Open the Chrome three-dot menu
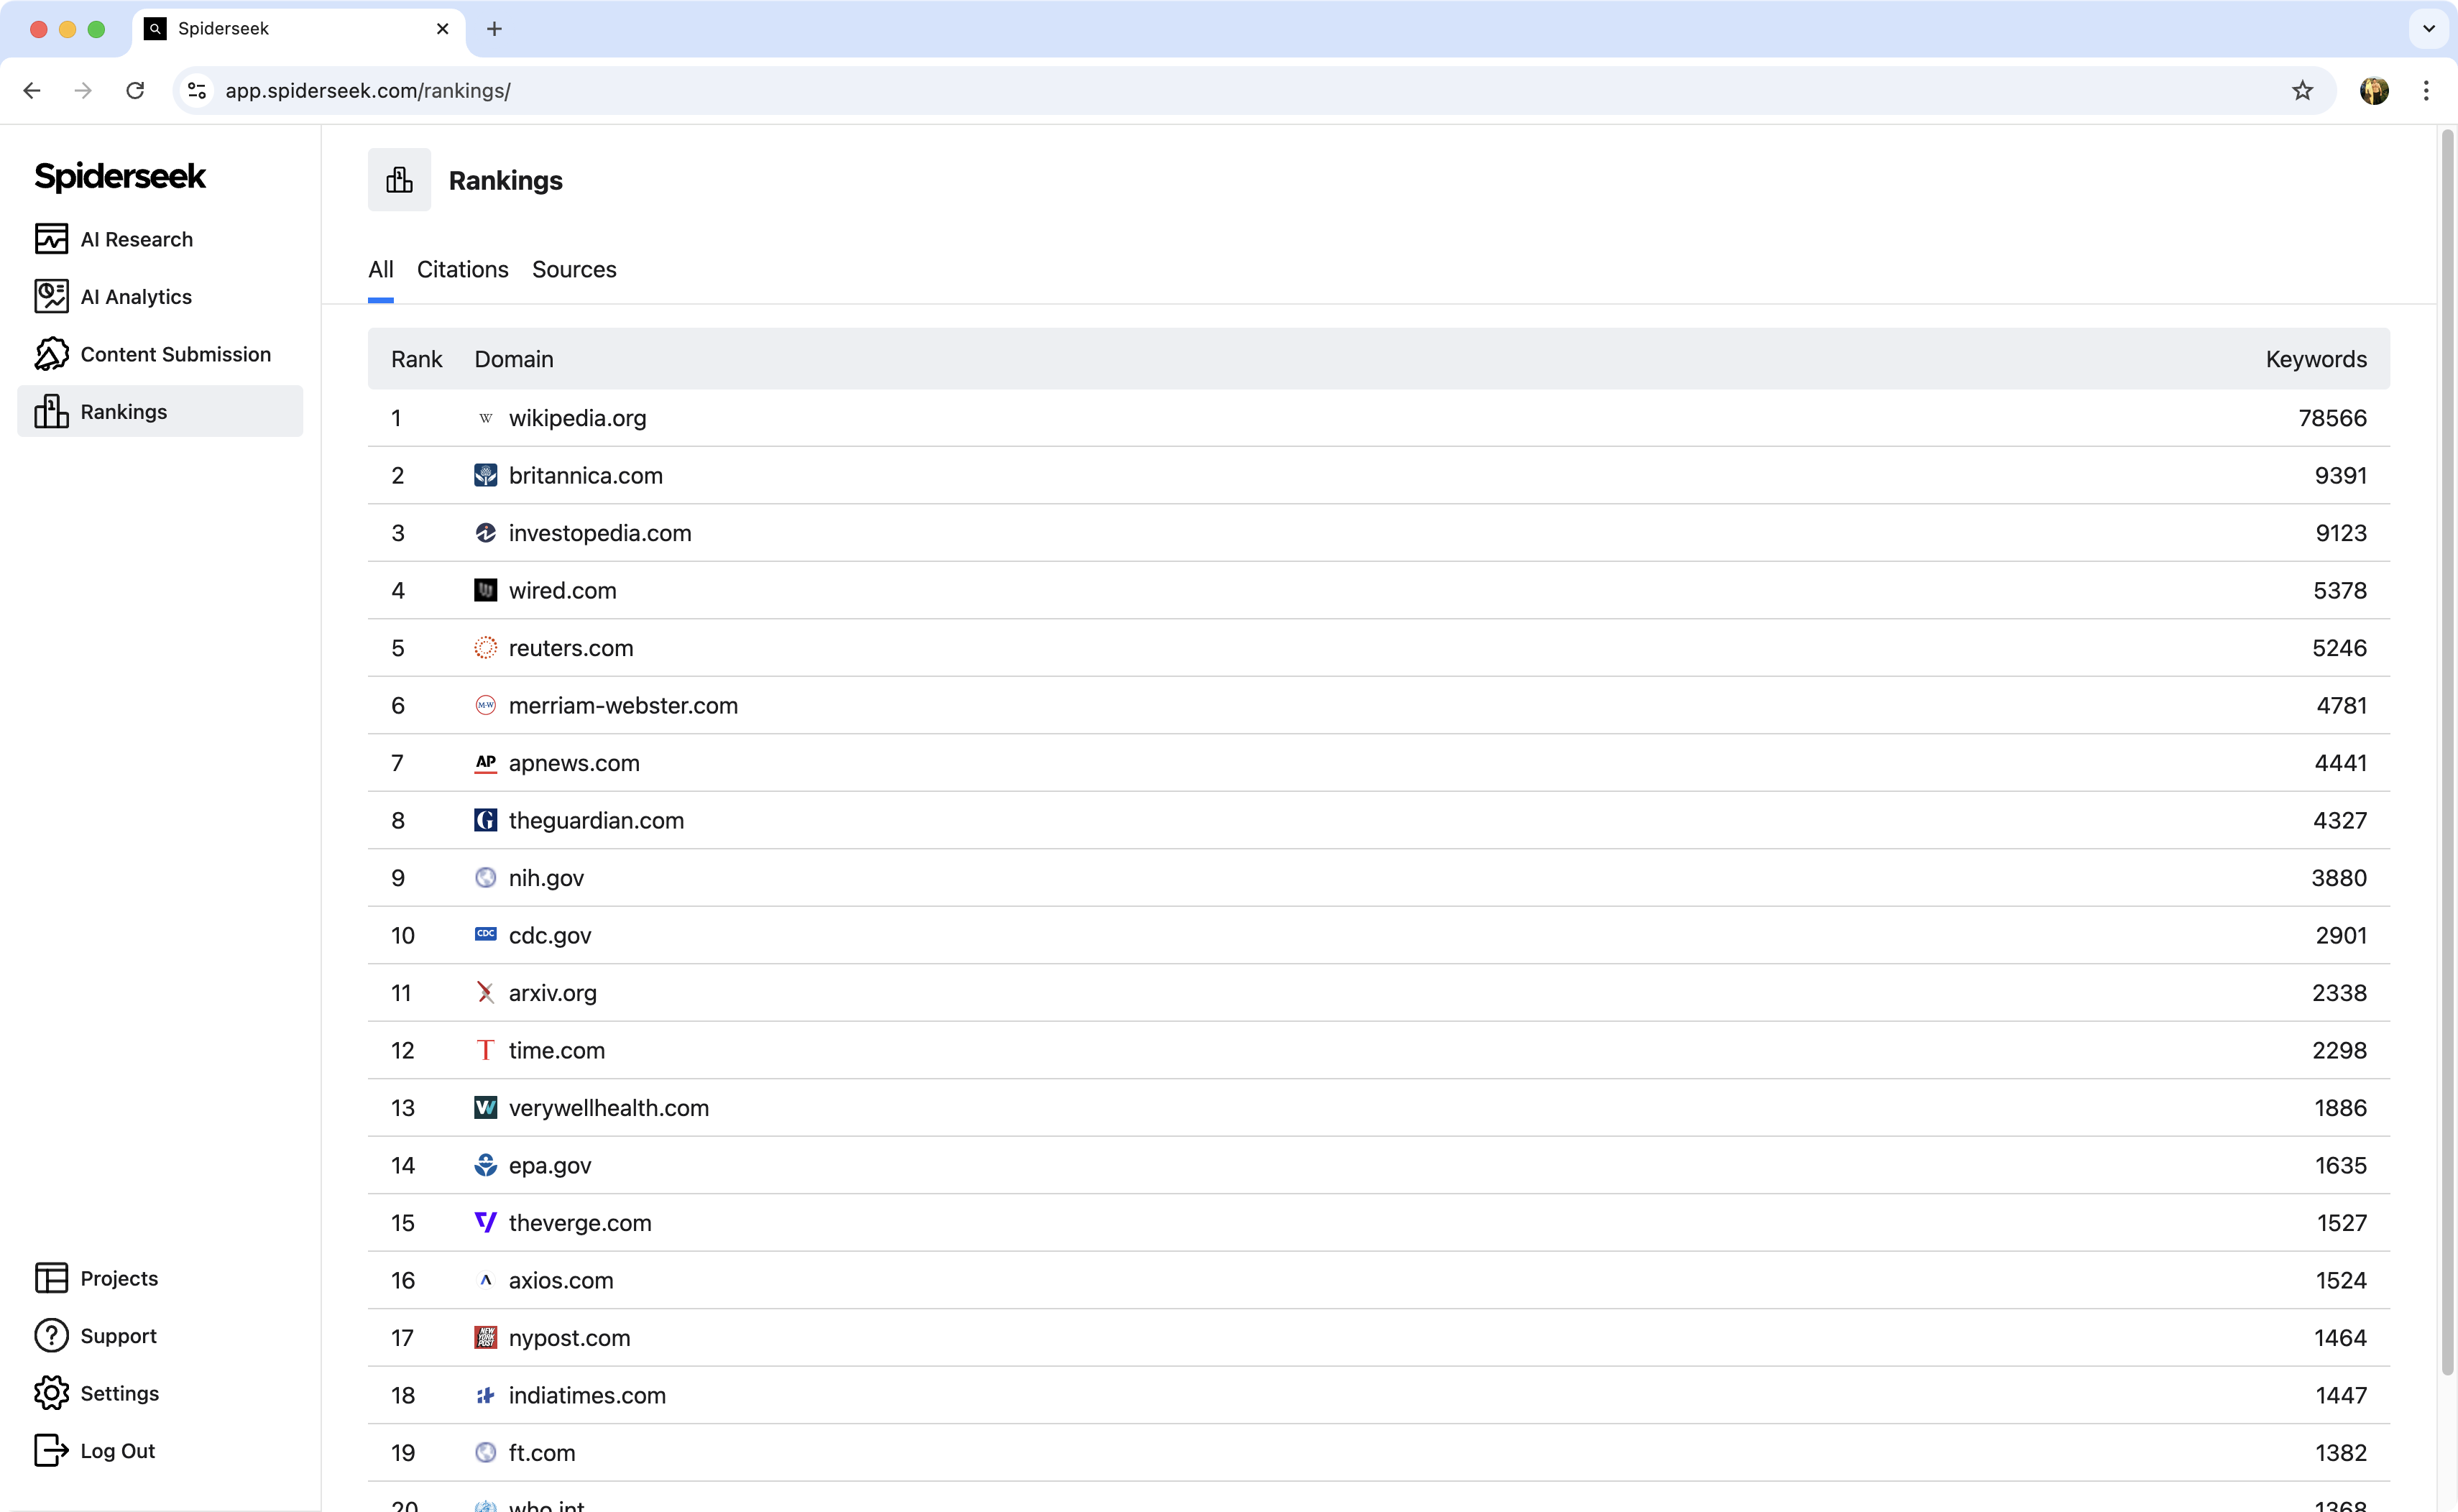The image size is (2458, 1512). [2426, 91]
